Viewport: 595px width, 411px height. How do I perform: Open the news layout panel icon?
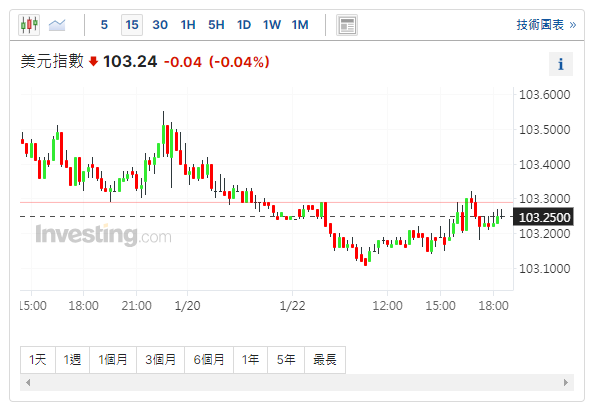pos(347,25)
